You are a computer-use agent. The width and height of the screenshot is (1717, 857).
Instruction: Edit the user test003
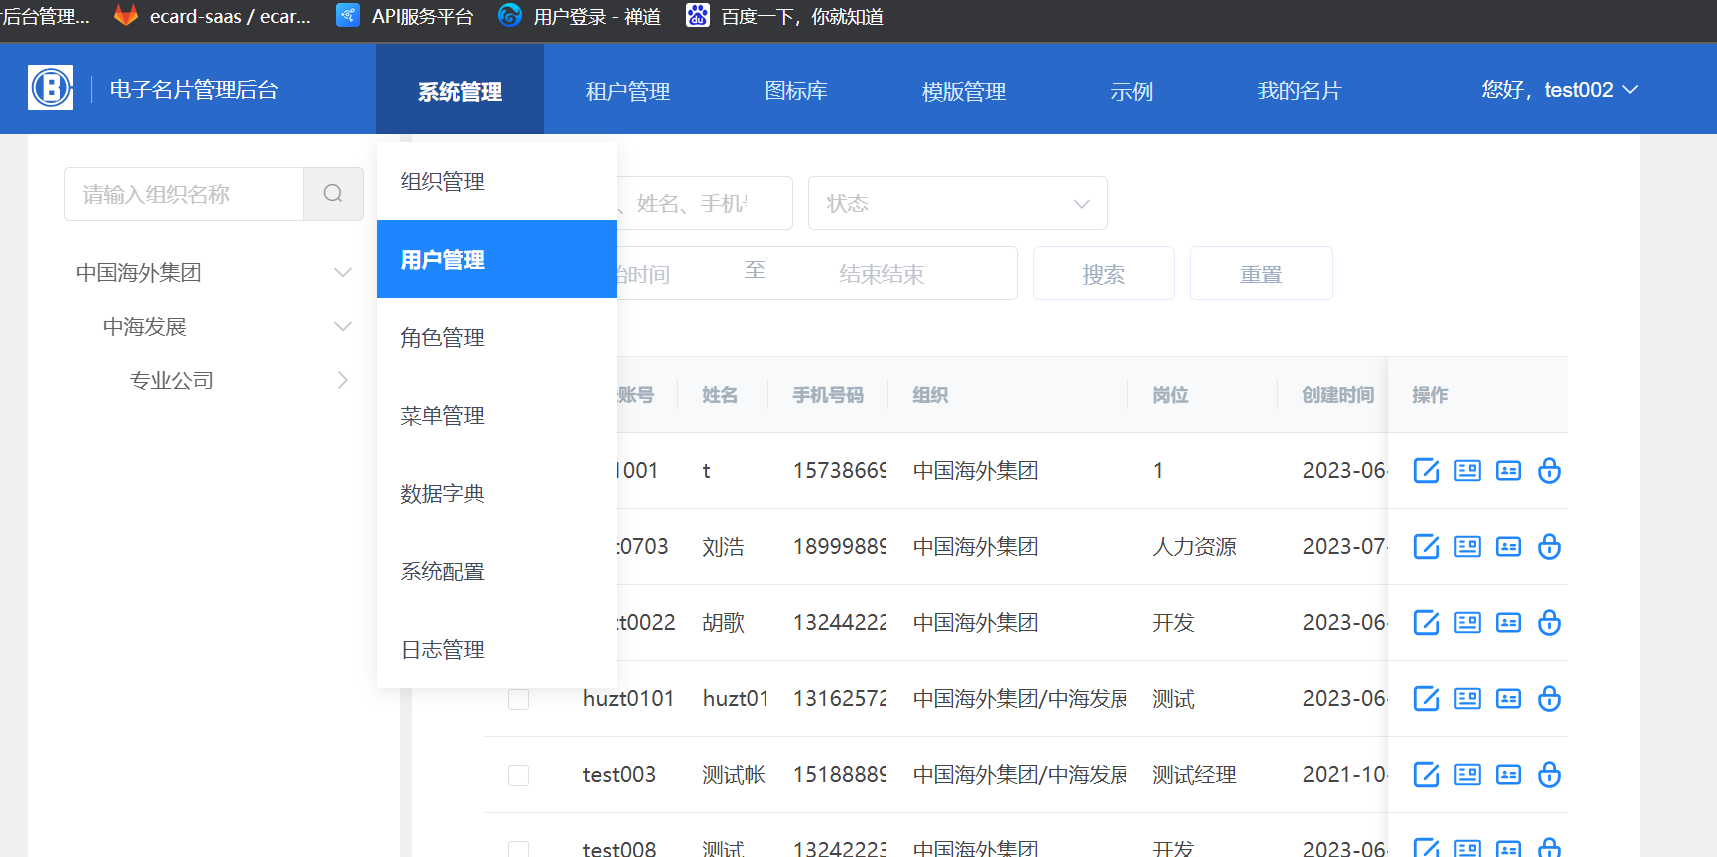click(1426, 775)
